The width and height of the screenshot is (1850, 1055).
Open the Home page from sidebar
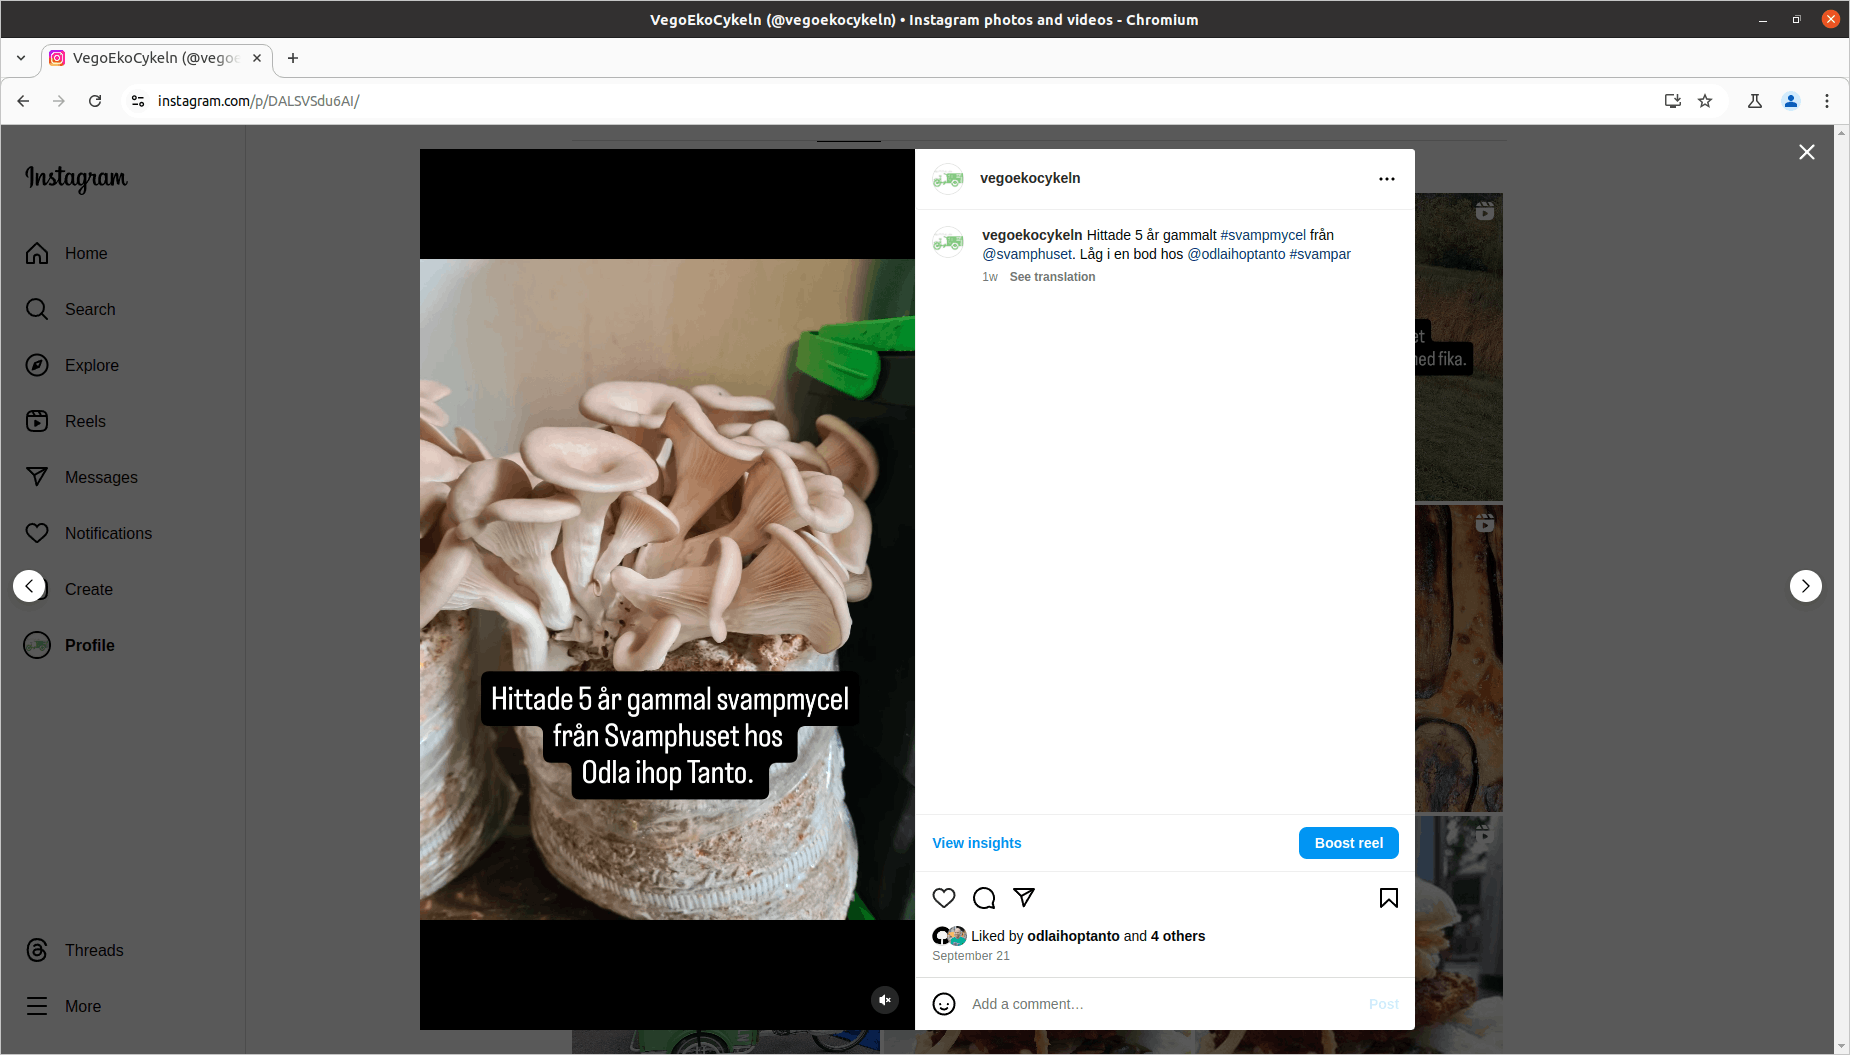click(x=66, y=254)
